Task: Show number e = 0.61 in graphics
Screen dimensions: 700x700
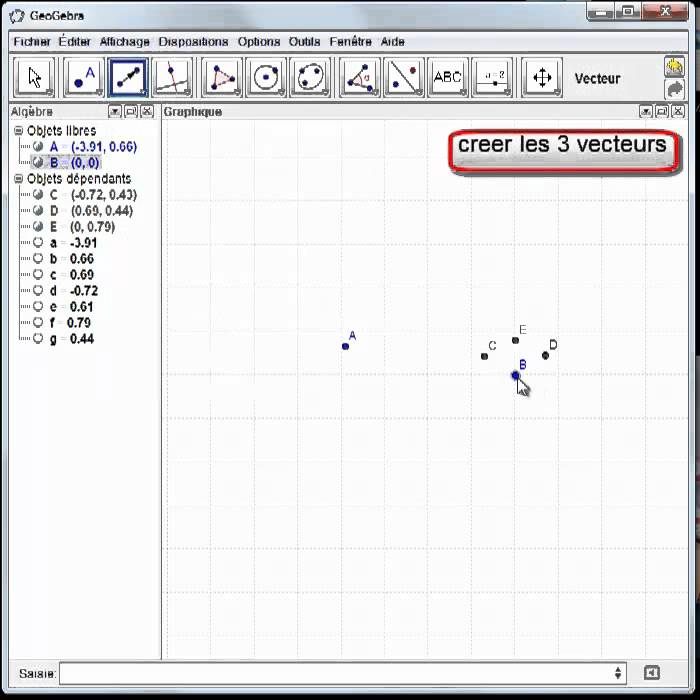Action: click(x=38, y=306)
